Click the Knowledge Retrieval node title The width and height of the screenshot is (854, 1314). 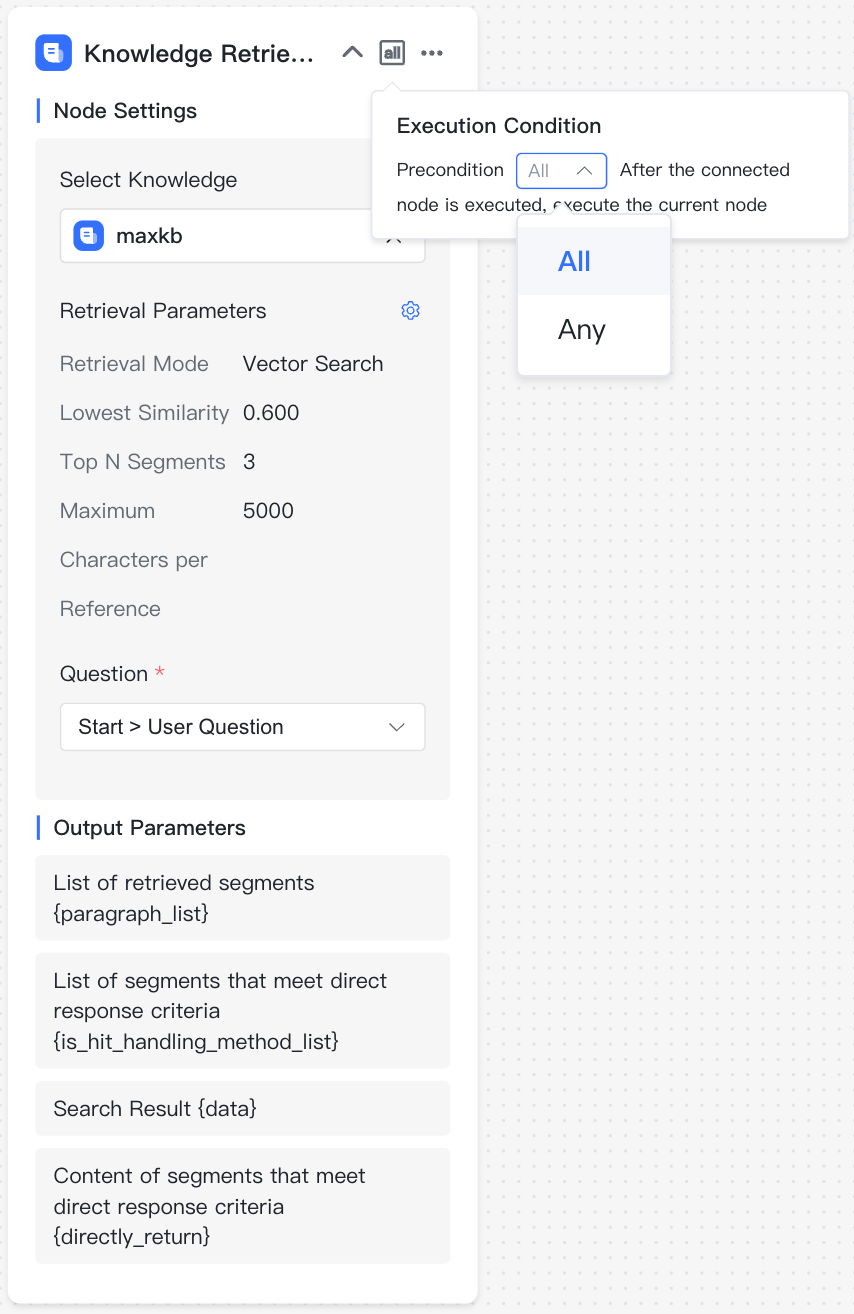199,54
